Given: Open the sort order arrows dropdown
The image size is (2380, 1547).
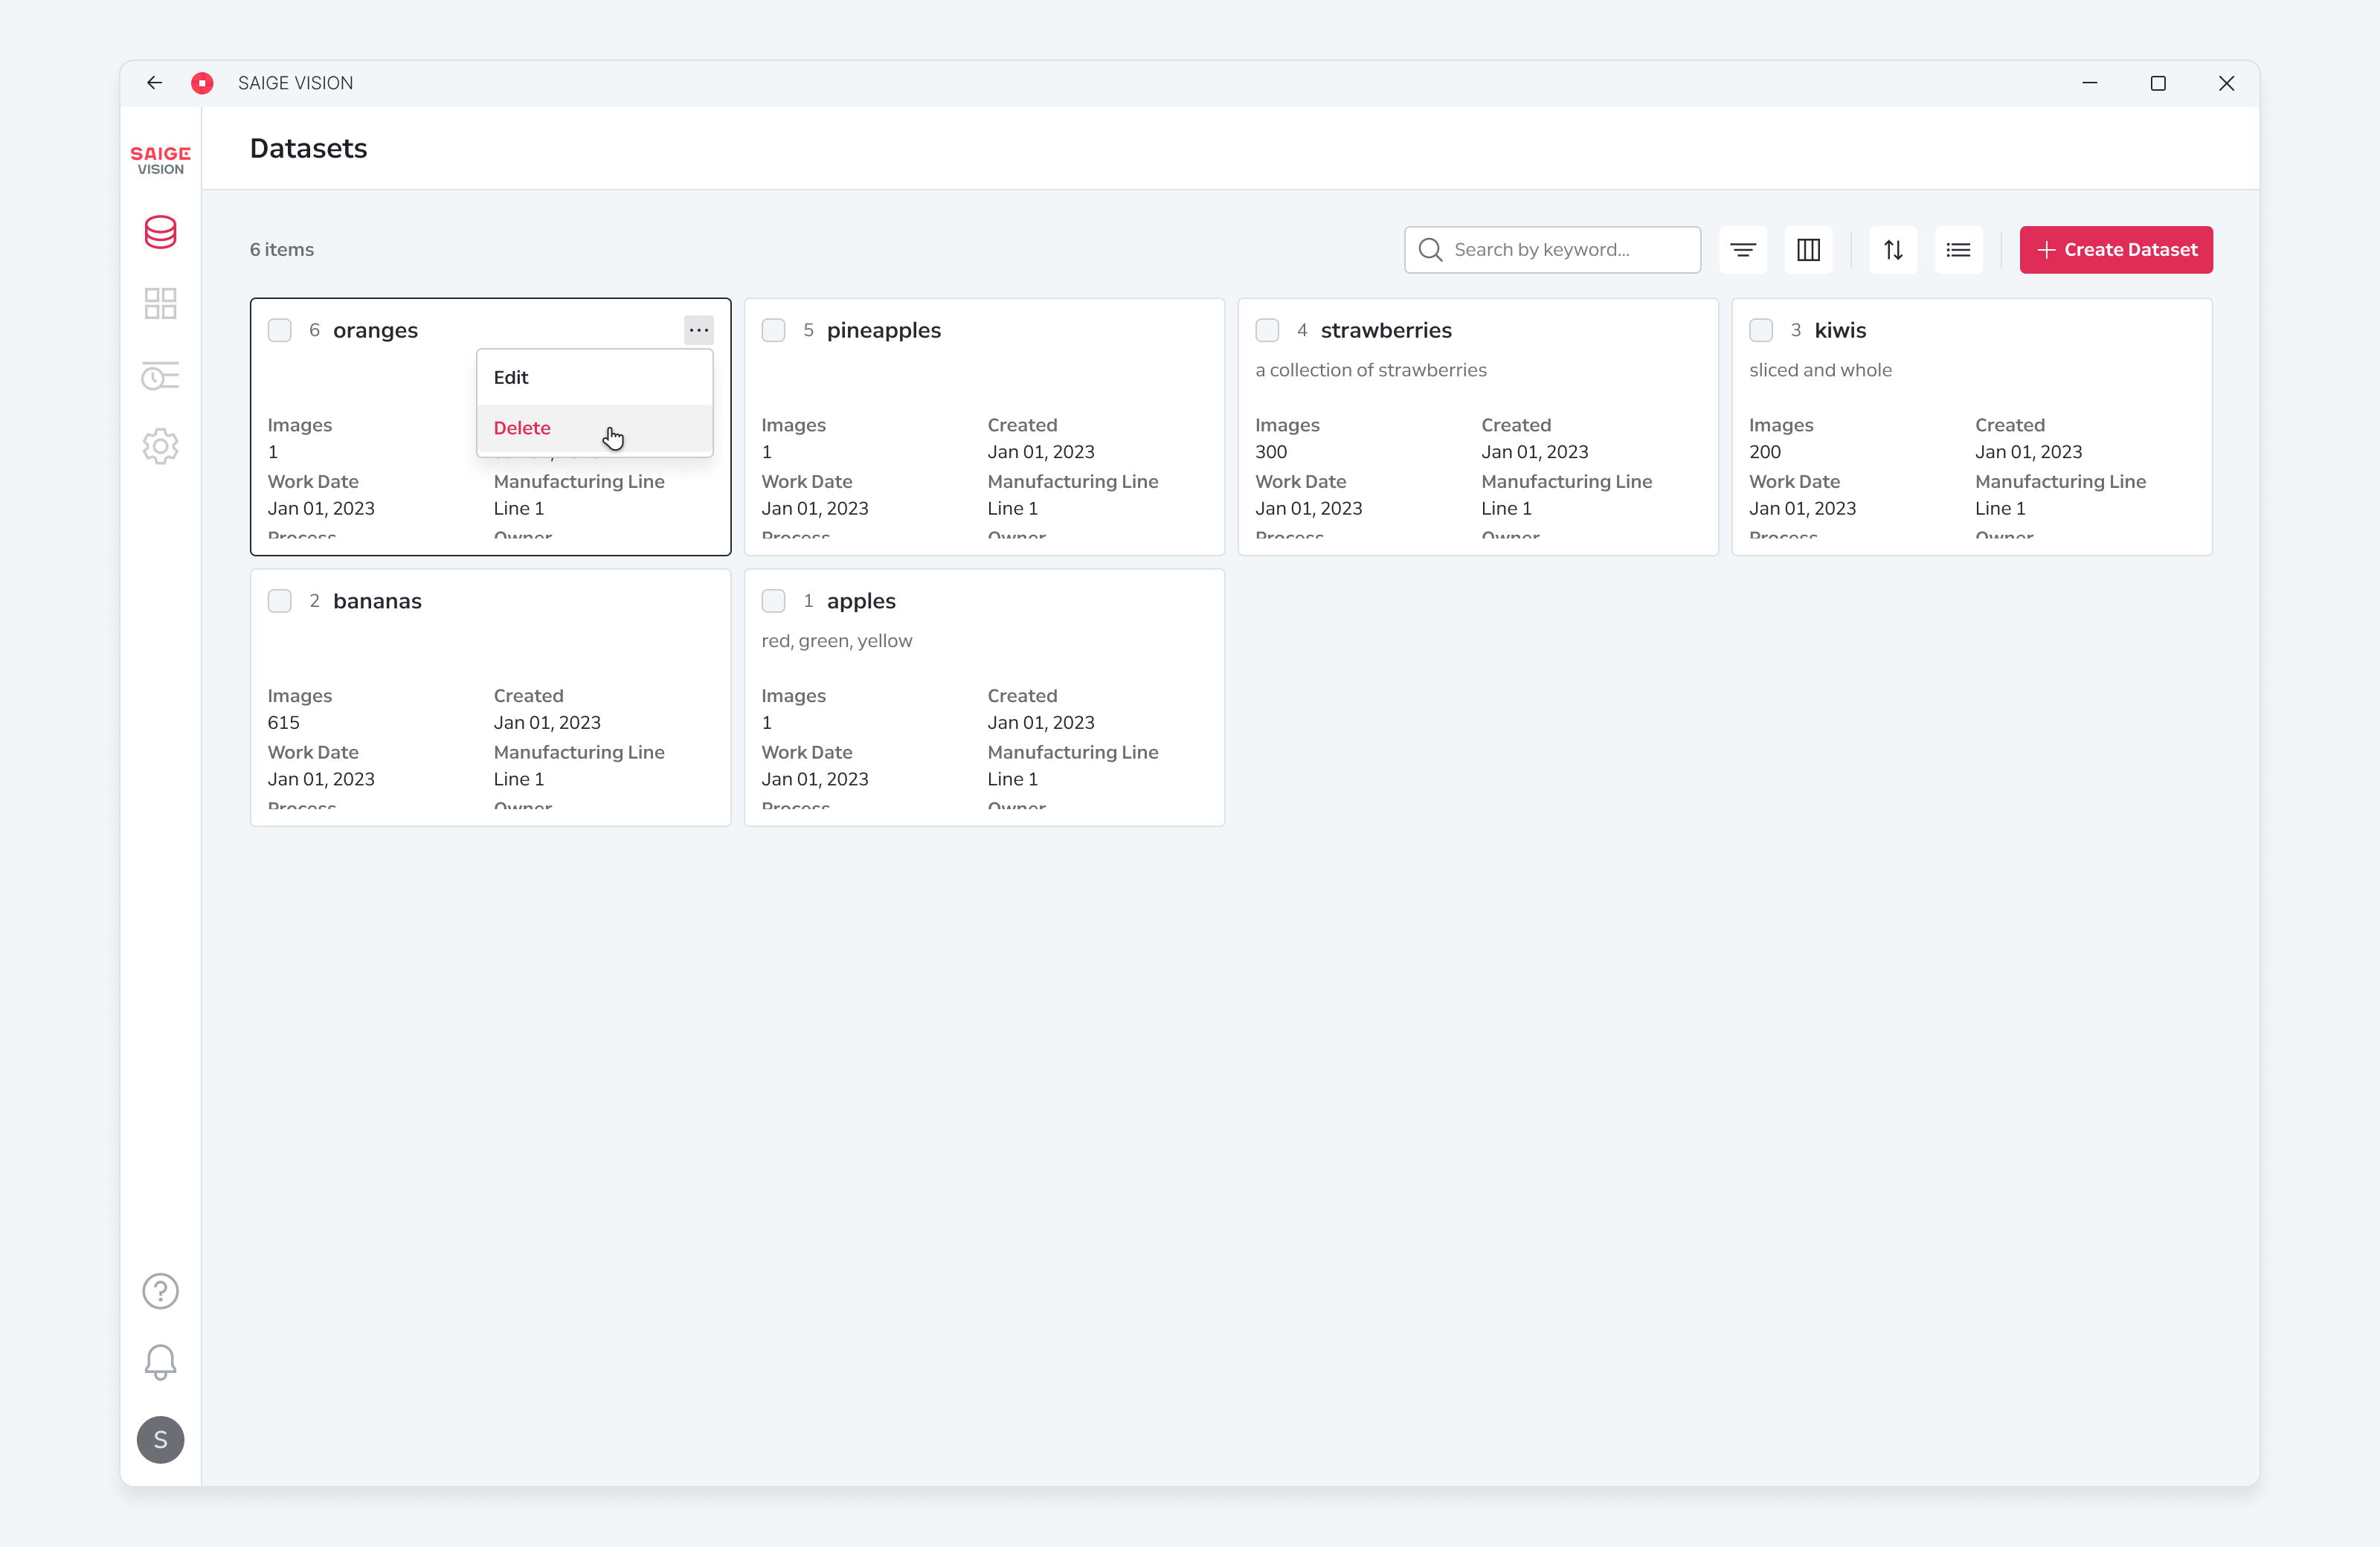Looking at the screenshot, I should pyautogui.click(x=1893, y=250).
